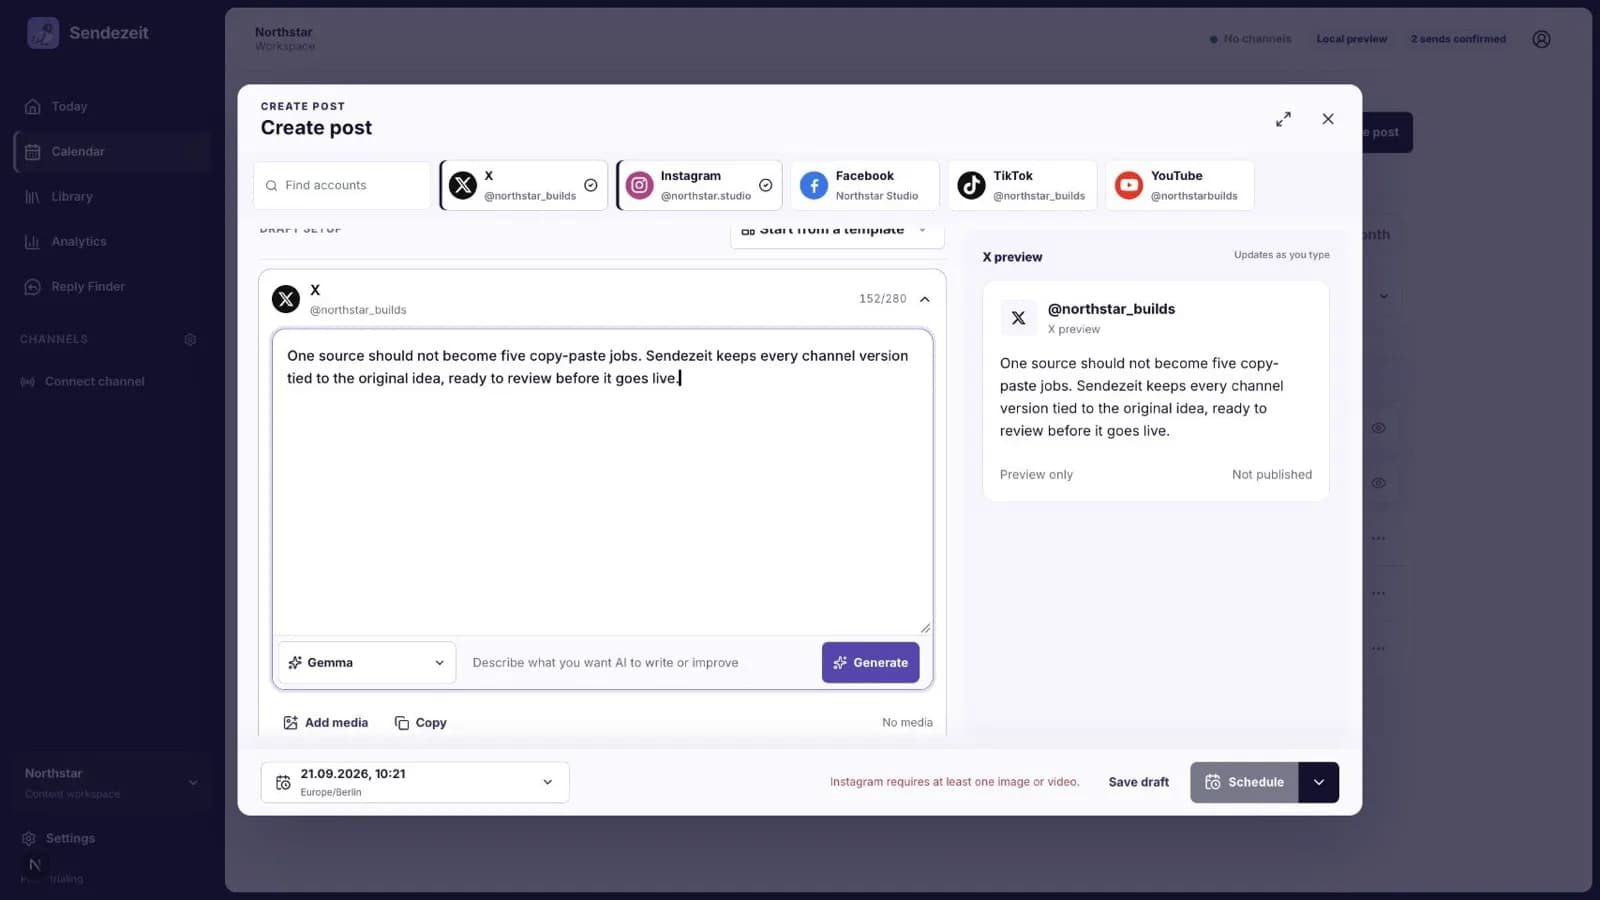Click the Sendezeit logo icon
The width and height of the screenshot is (1600, 900).
point(43,33)
